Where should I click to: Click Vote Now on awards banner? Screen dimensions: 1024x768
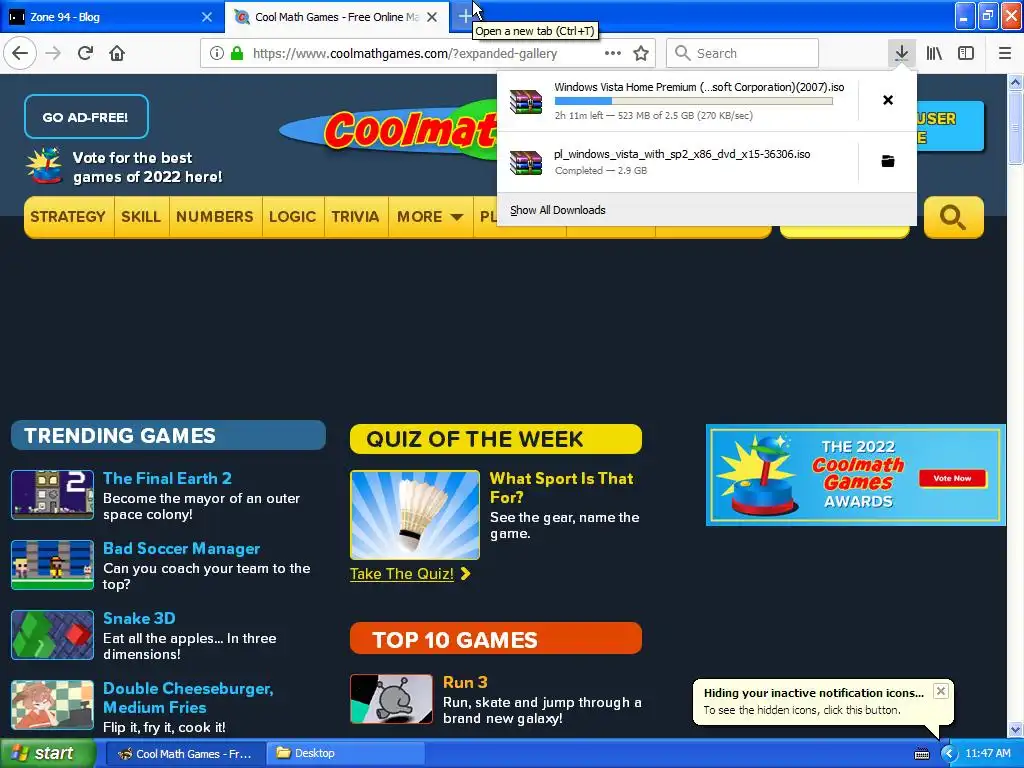pos(952,478)
